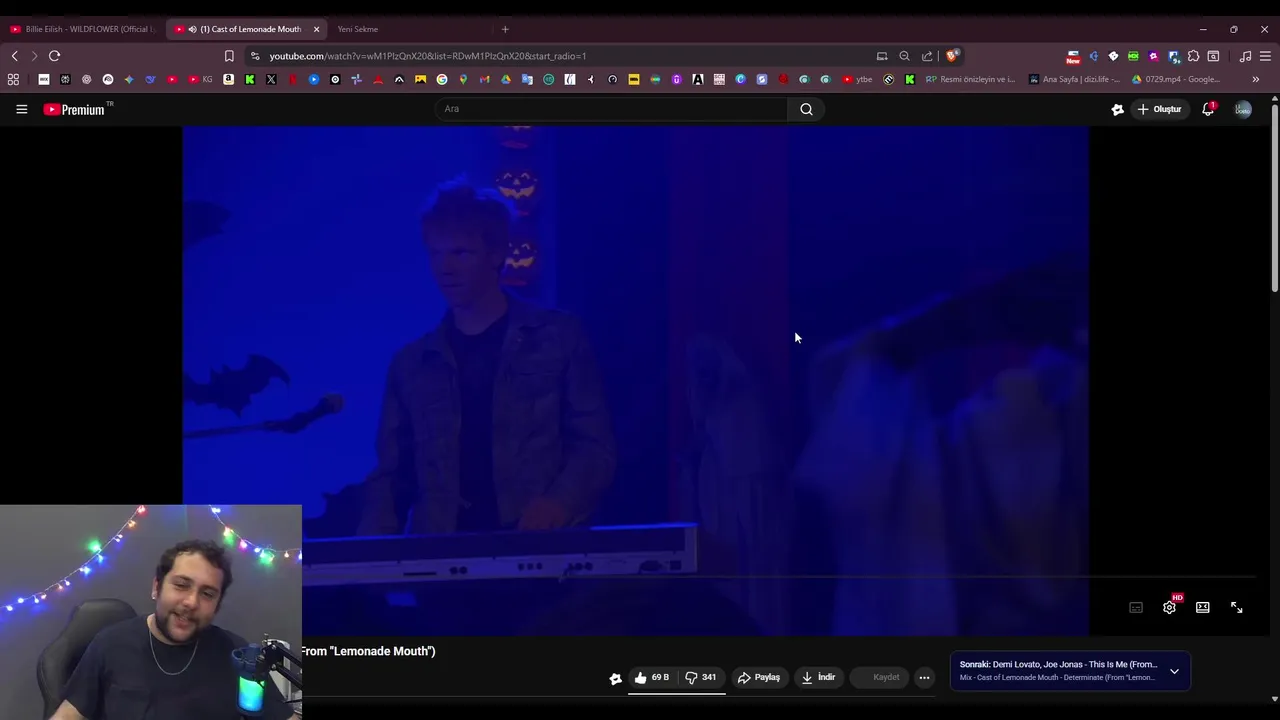Open the Ana Sayfa dizi.life bookmark
Viewport: 1280px width, 720px height.
1075,79
